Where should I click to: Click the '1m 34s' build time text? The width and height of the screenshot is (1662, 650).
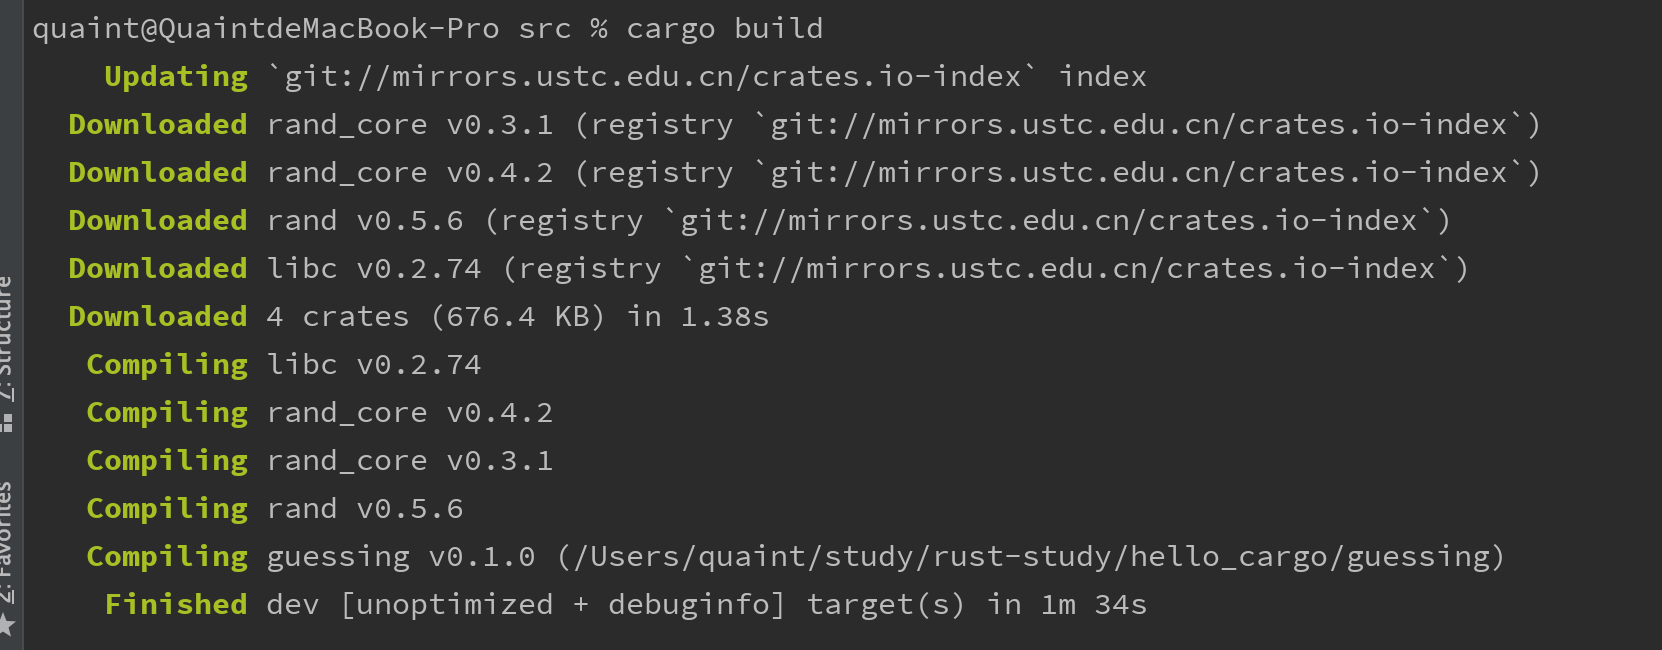[x=1093, y=605]
